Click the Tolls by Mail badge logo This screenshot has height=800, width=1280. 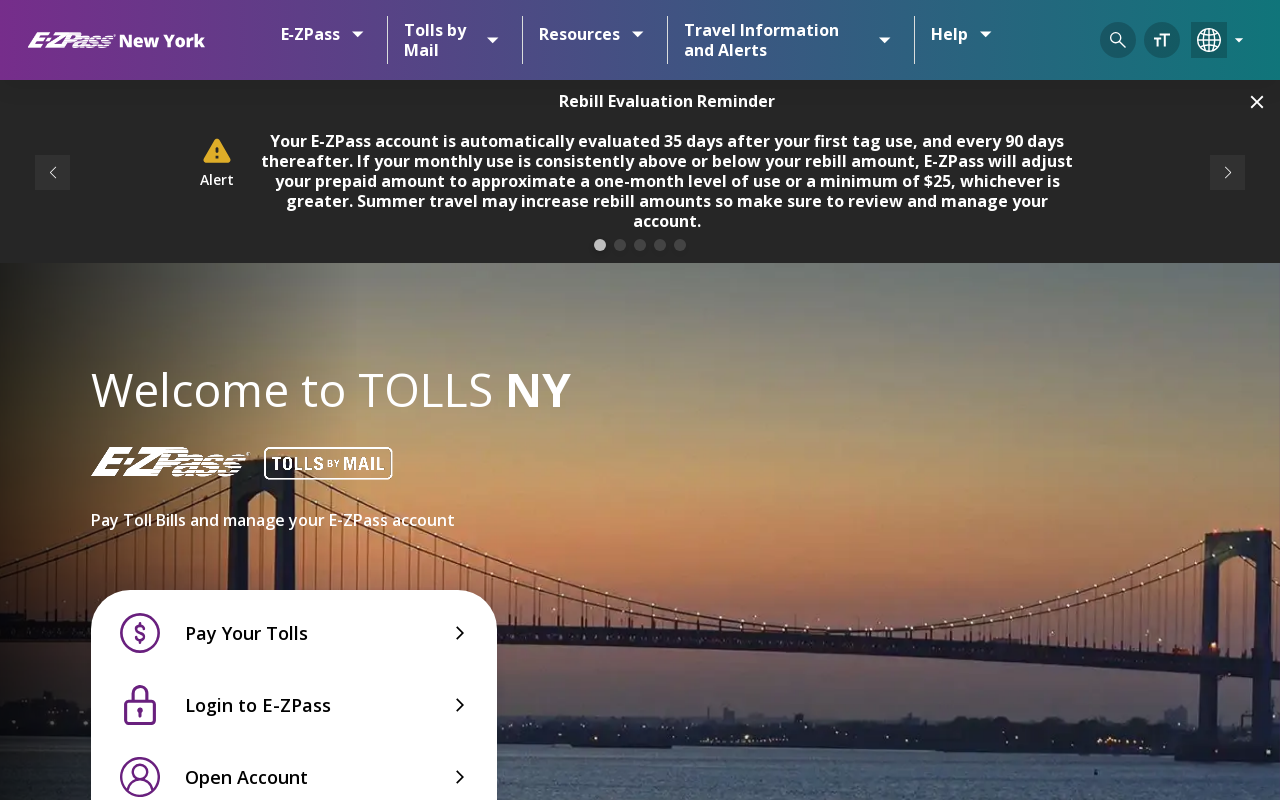[328, 463]
